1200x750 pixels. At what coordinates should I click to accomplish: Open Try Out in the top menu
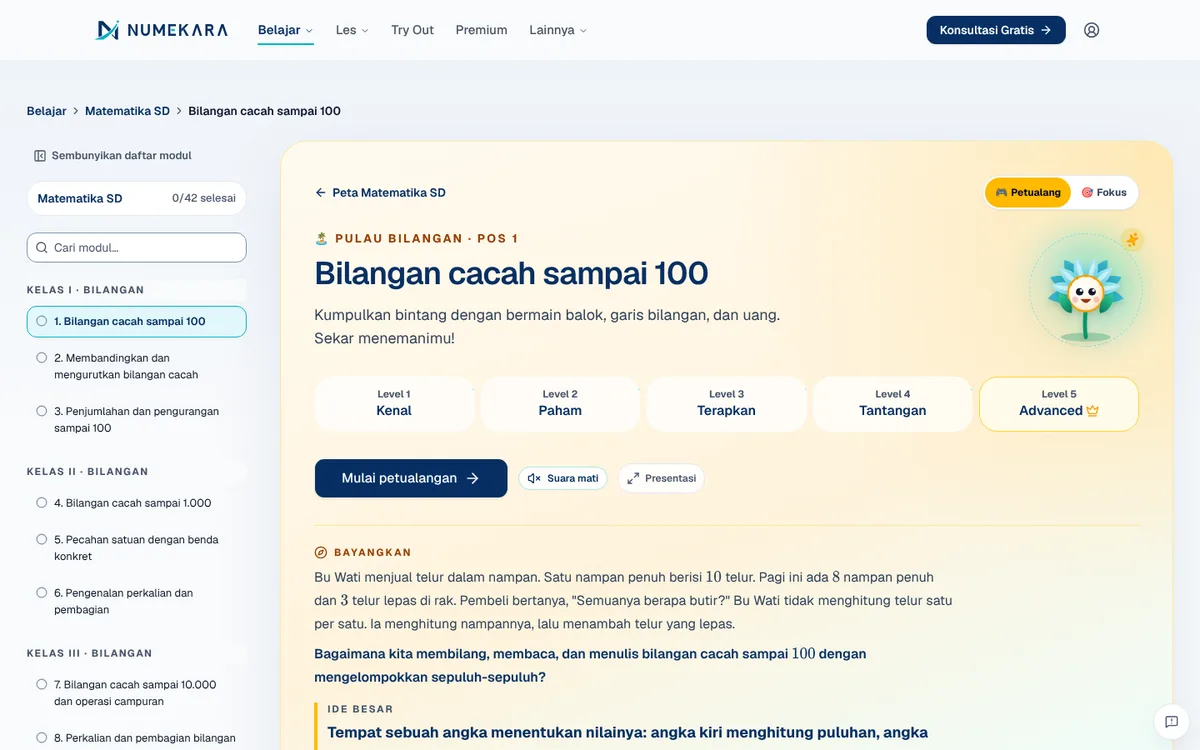pyautogui.click(x=412, y=30)
